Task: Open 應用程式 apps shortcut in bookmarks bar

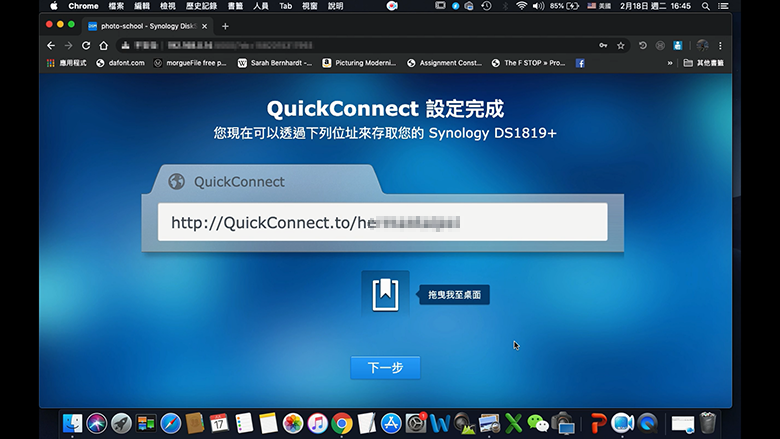Action: pyautogui.click(x=66, y=63)
